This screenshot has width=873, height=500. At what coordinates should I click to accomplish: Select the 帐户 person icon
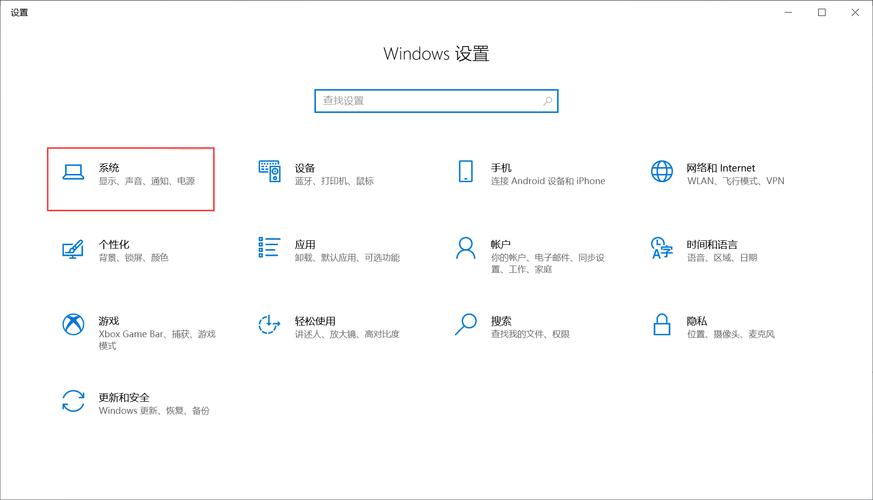(465, 248)
